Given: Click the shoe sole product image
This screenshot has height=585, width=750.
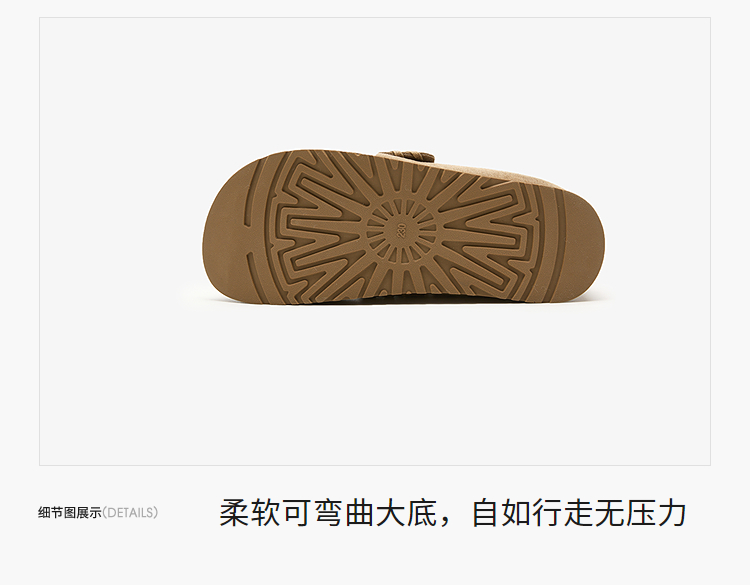Looking at the screenshot, I should 403,226.
